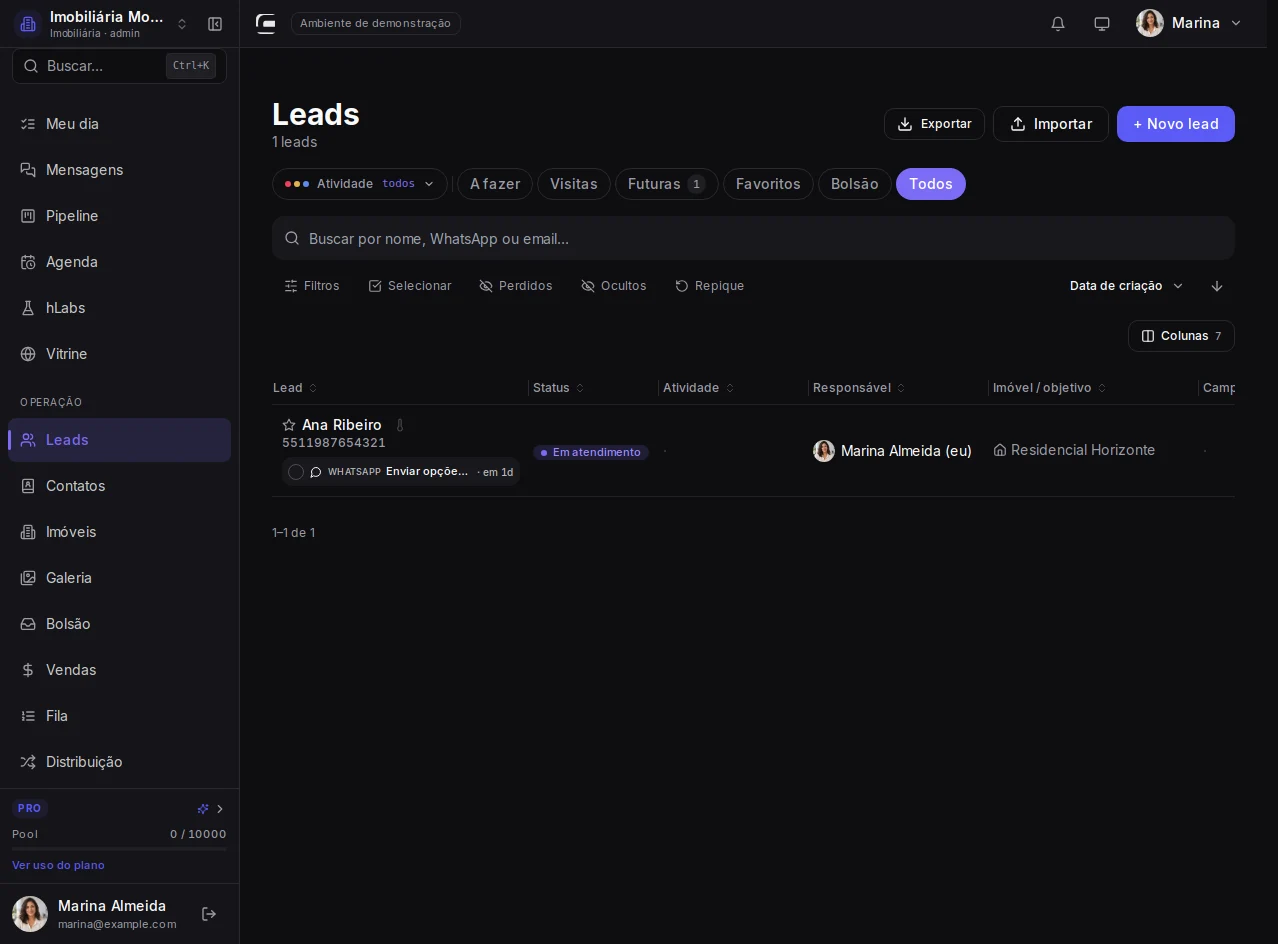Open the Ana Ribeiro lead
The image size is (1278, 944).
click(x=342, y=425)
